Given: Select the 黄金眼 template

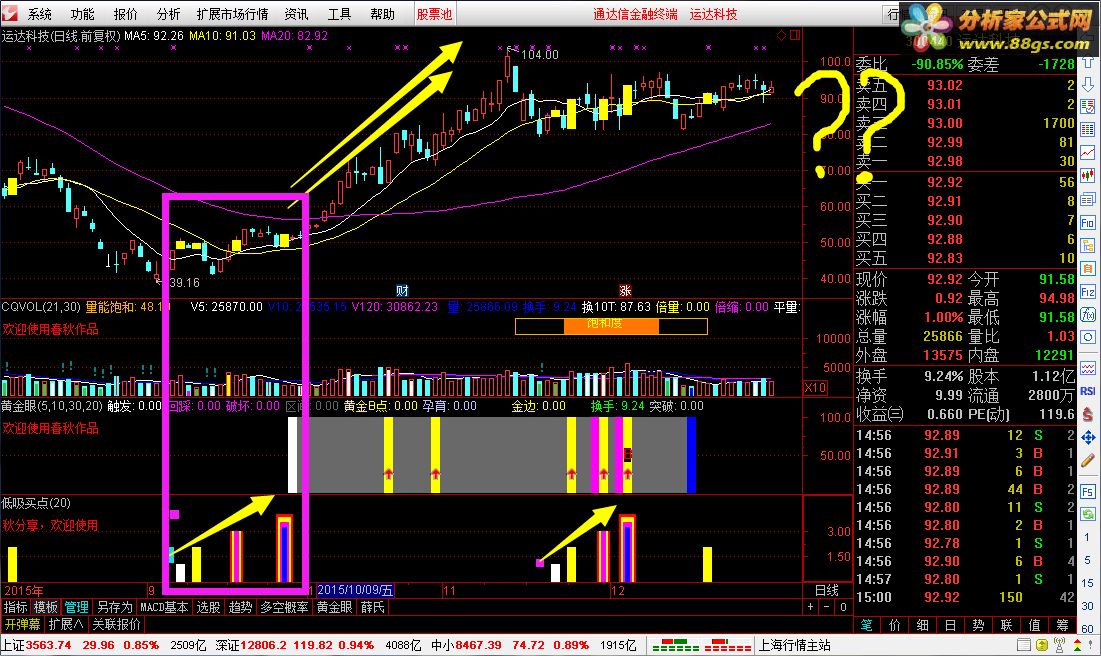Looking at the screenshot, I should coord(335,607).
